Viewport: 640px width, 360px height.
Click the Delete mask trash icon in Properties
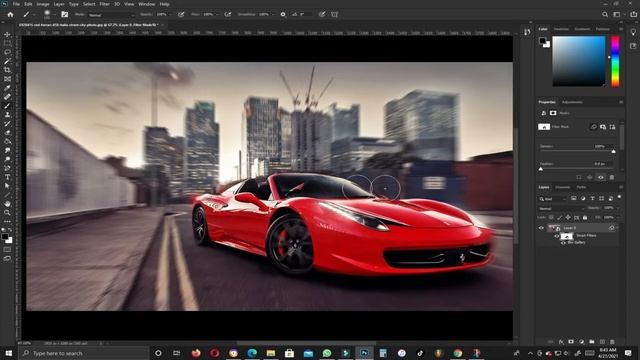coord(611,177)
